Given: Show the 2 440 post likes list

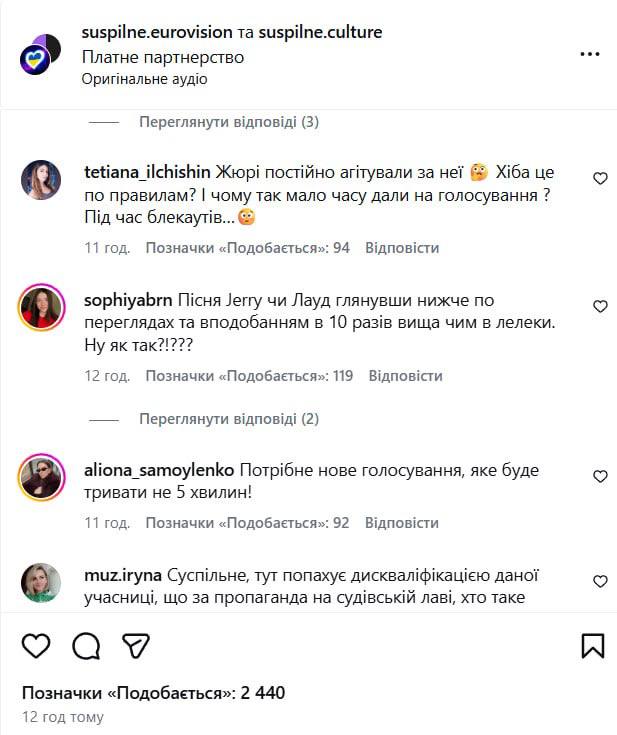Looking at the screenshot, I should tap(154, 693).
